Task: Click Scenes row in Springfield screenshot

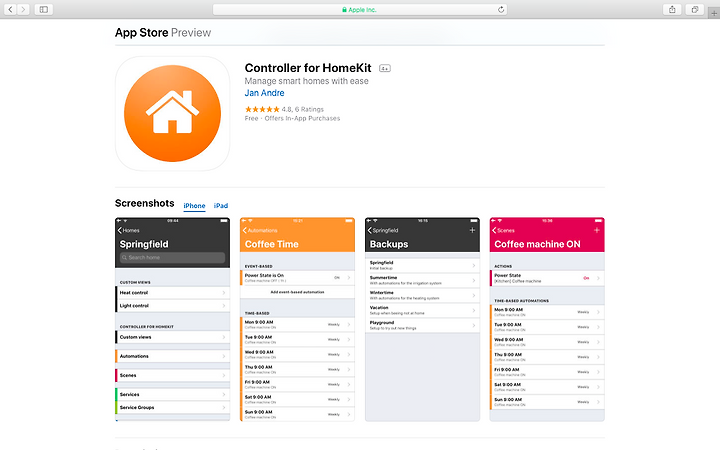Action: click(172, 376)
